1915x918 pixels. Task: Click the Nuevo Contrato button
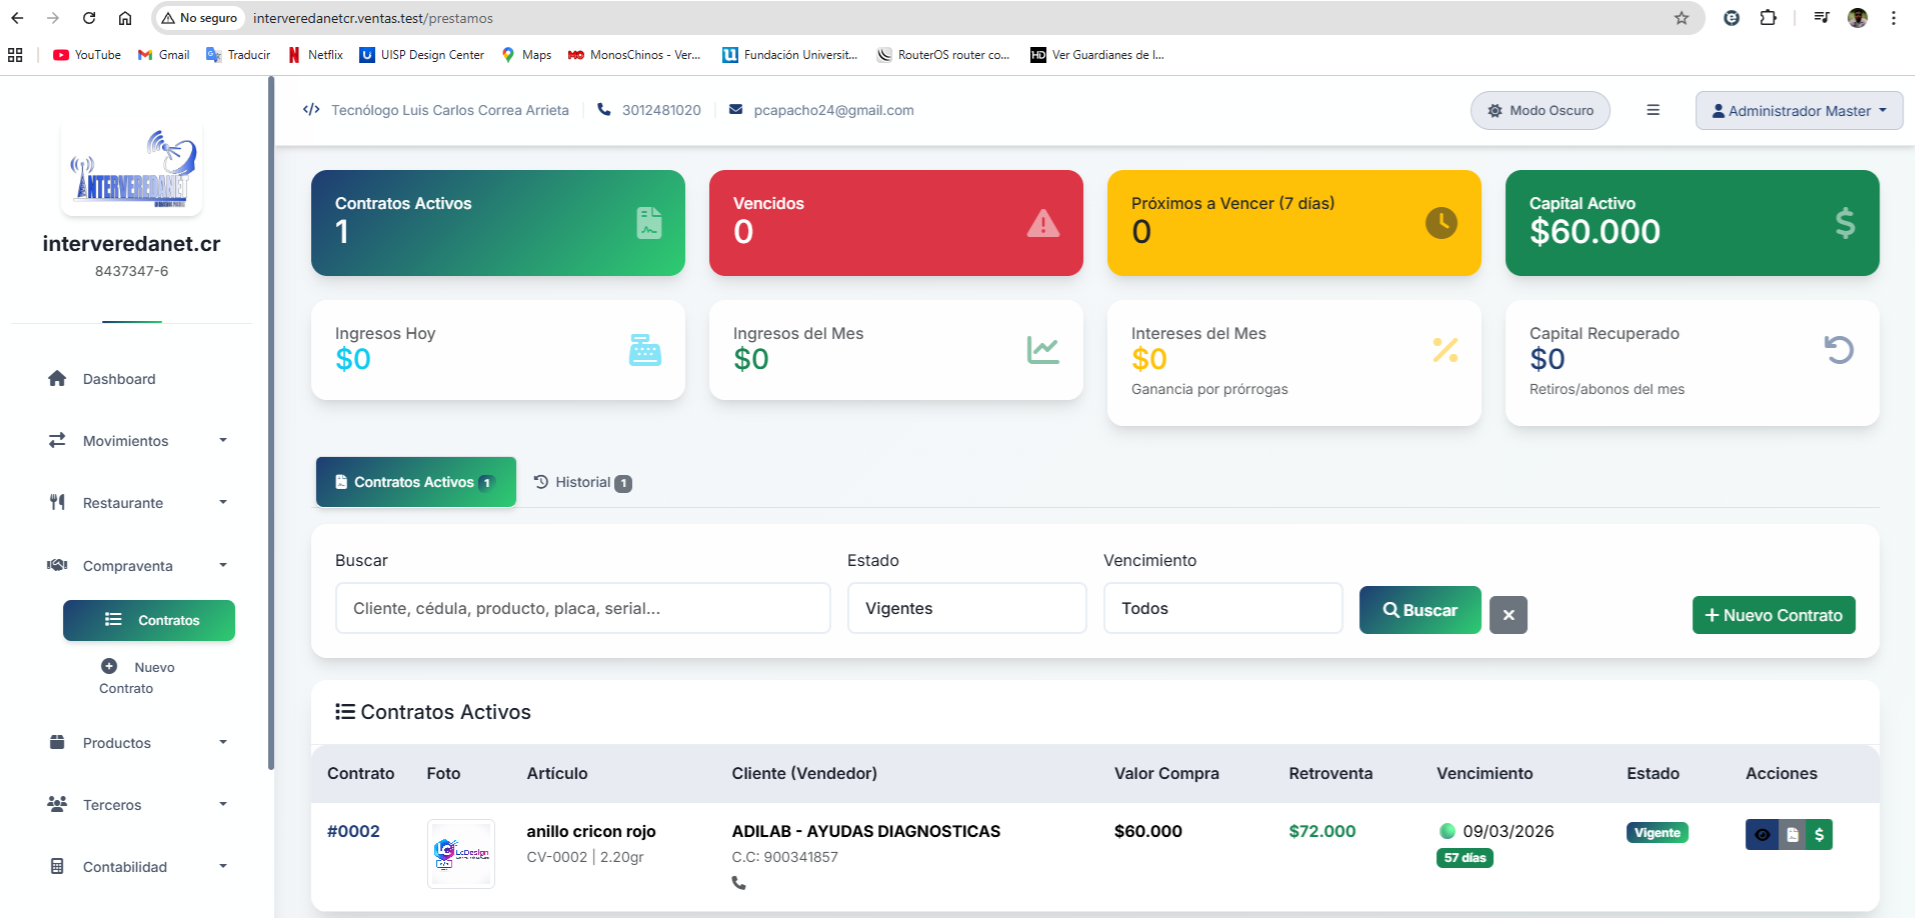(1773, 615)
